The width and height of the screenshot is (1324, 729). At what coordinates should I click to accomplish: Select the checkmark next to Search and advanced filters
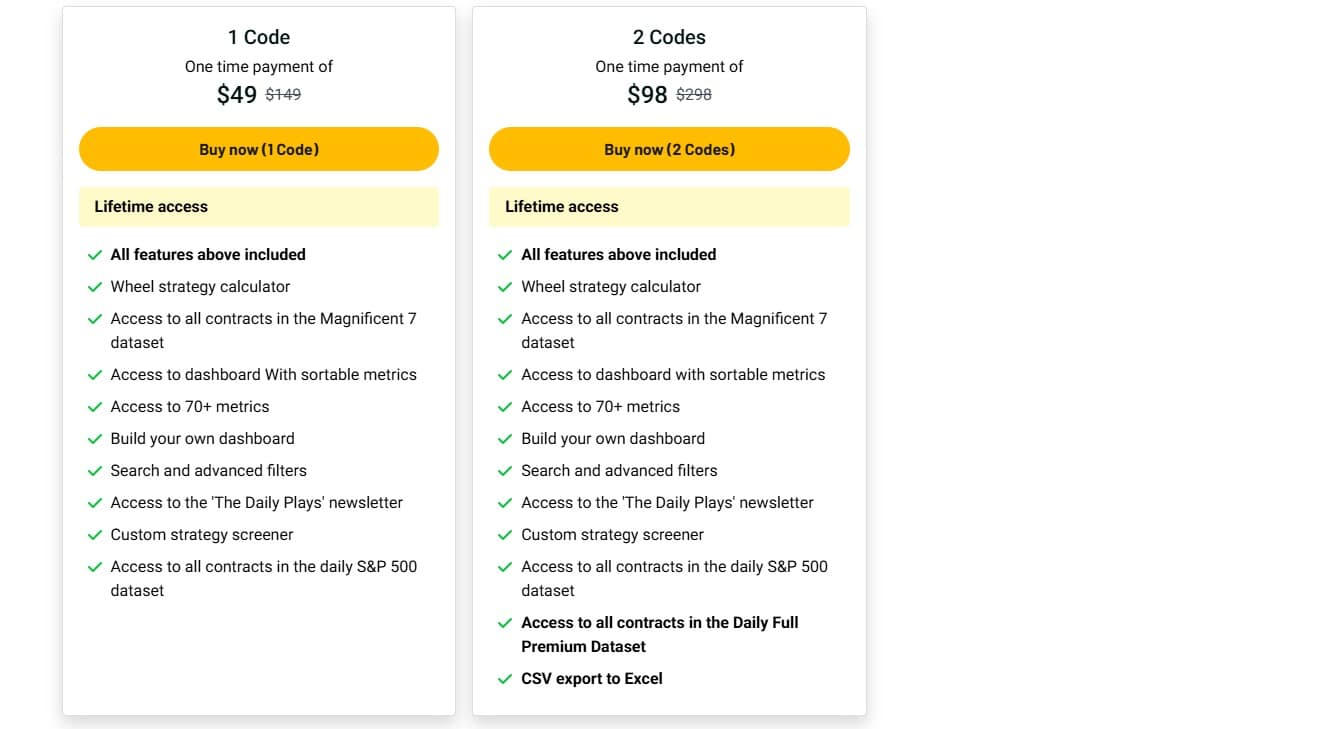(95, 471)
